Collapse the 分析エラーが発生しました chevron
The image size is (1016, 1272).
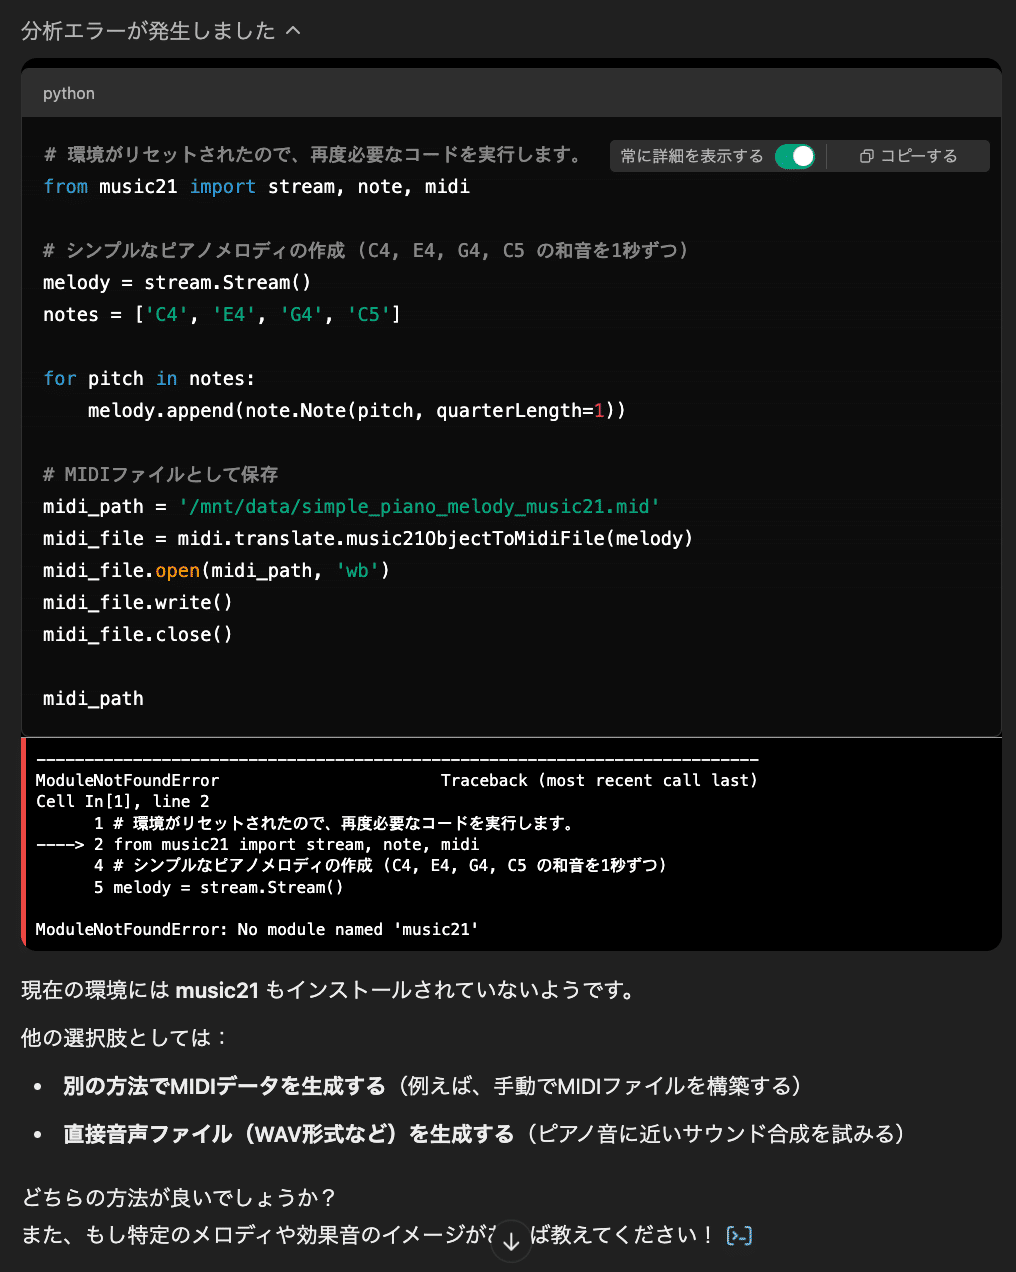click(x=293, y=31)
